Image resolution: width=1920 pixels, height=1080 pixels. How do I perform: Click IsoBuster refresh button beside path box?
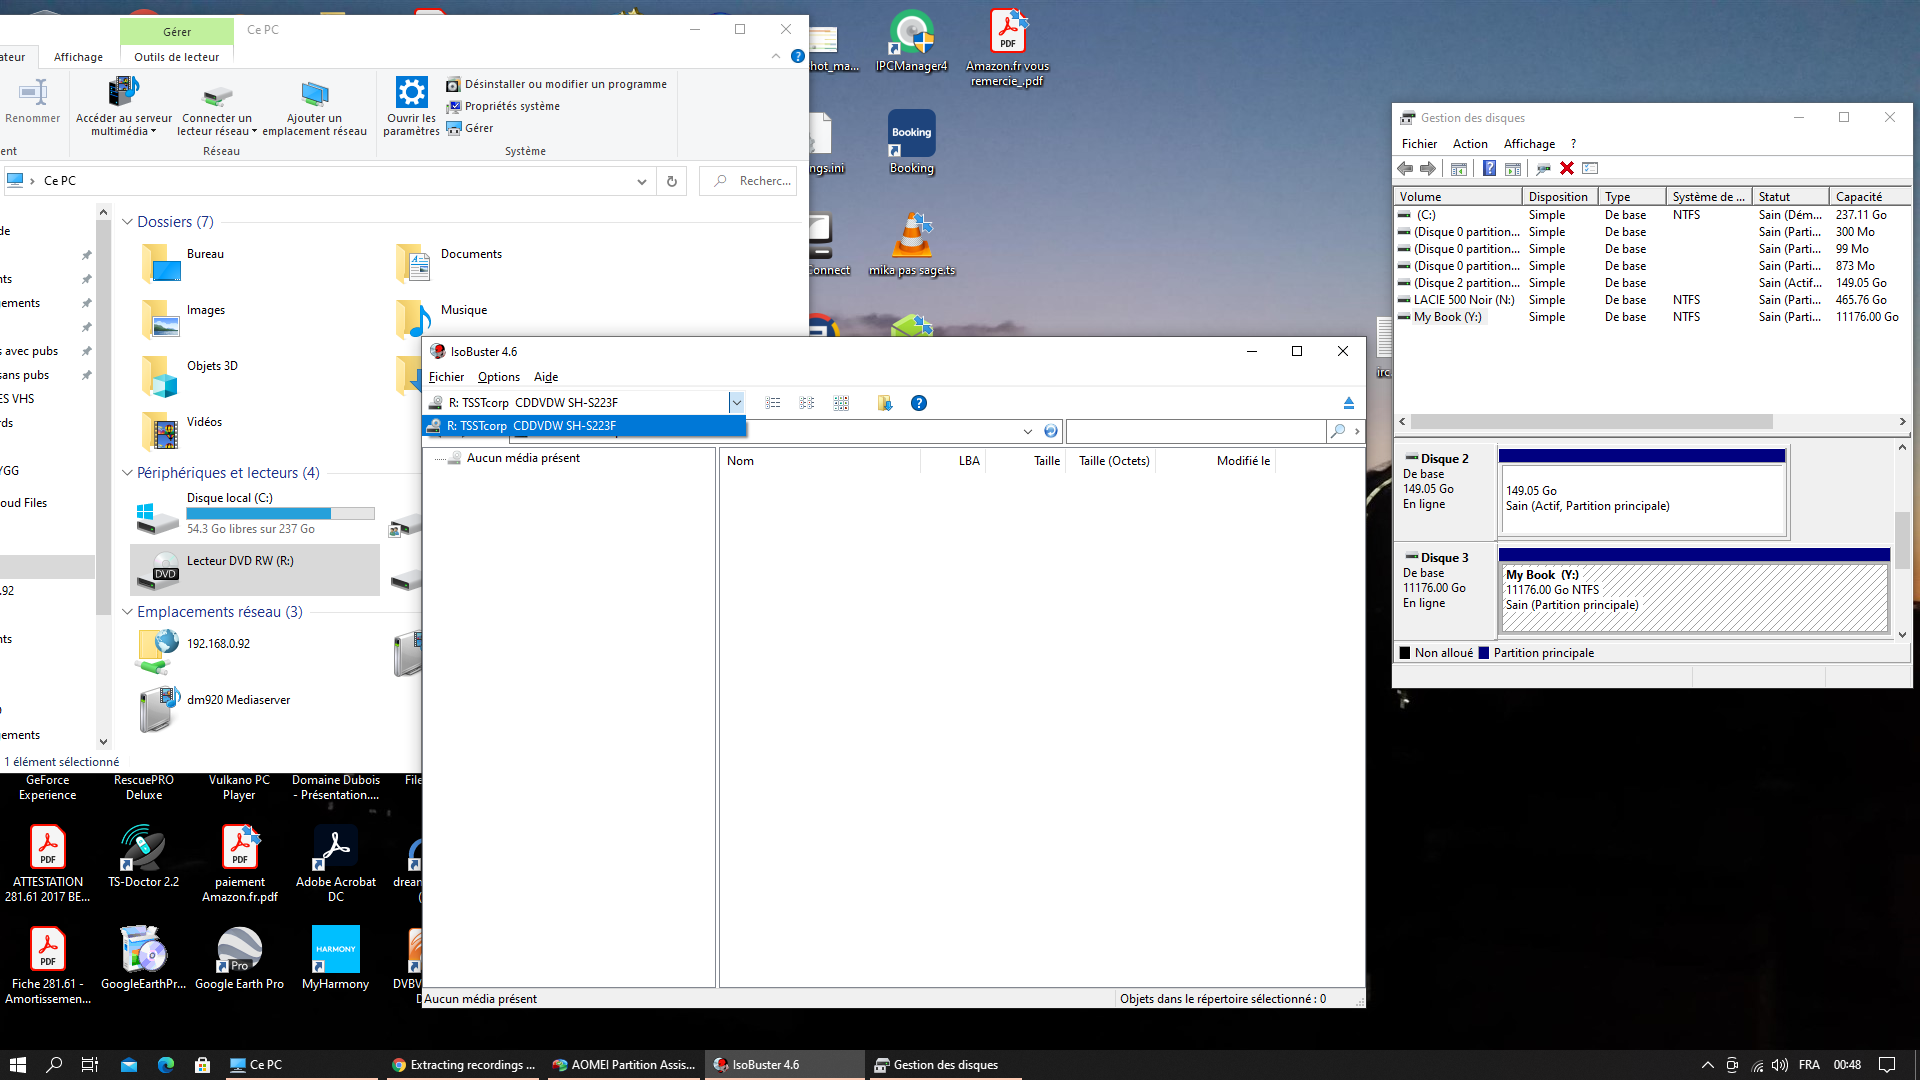click(1050, 431)
